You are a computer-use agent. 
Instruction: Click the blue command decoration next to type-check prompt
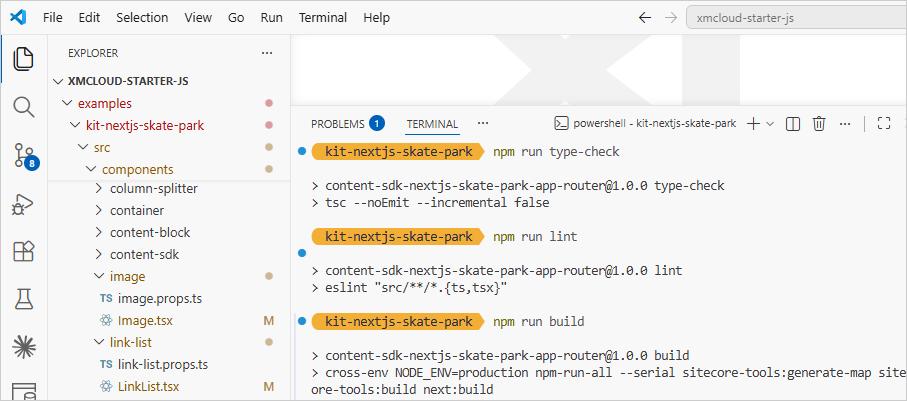301,152
